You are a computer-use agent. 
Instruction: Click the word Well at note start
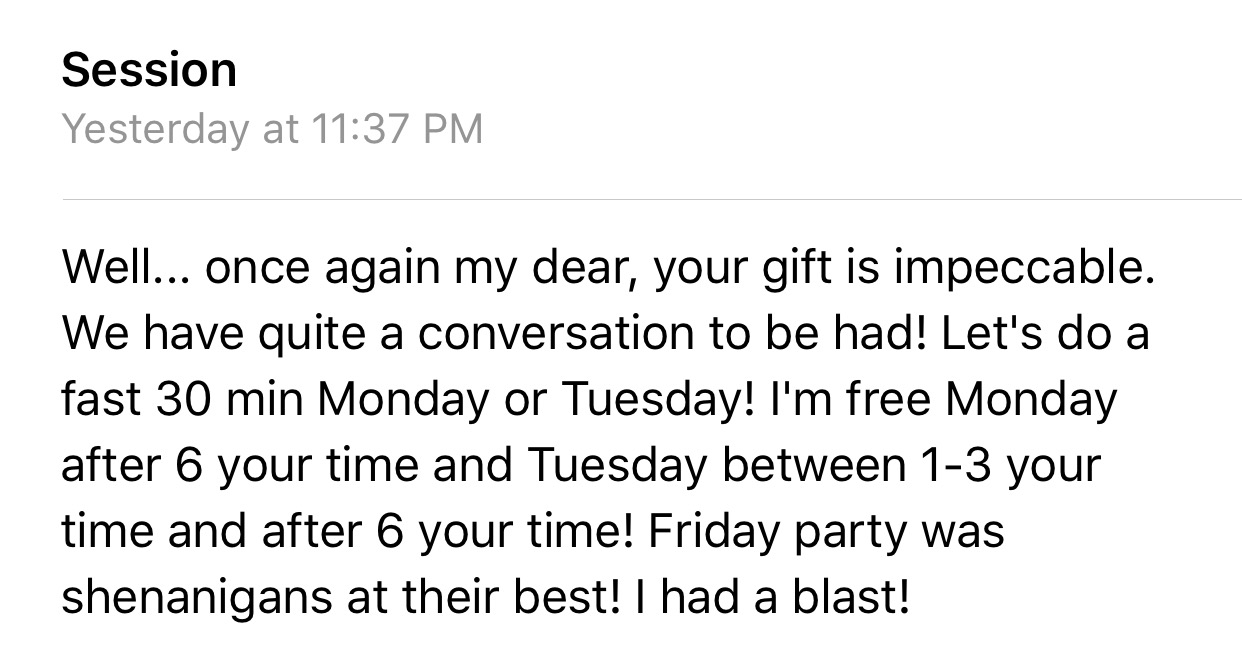click(x=98, y=272)
